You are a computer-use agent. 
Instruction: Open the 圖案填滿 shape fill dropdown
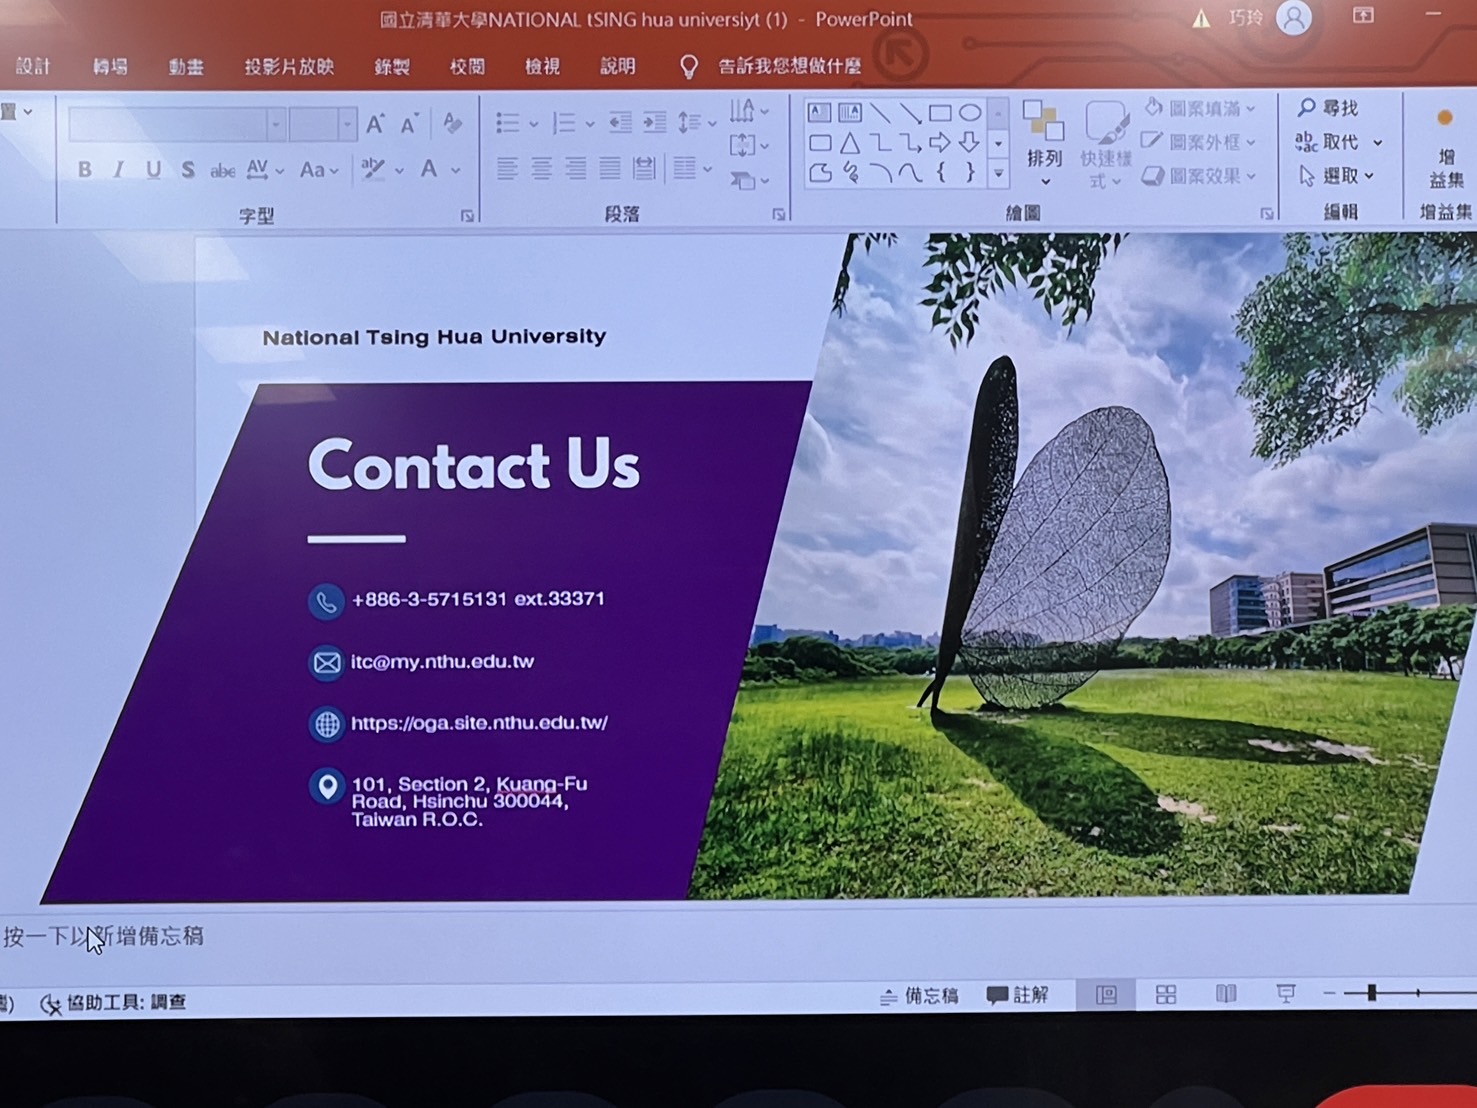(1199, 108)
